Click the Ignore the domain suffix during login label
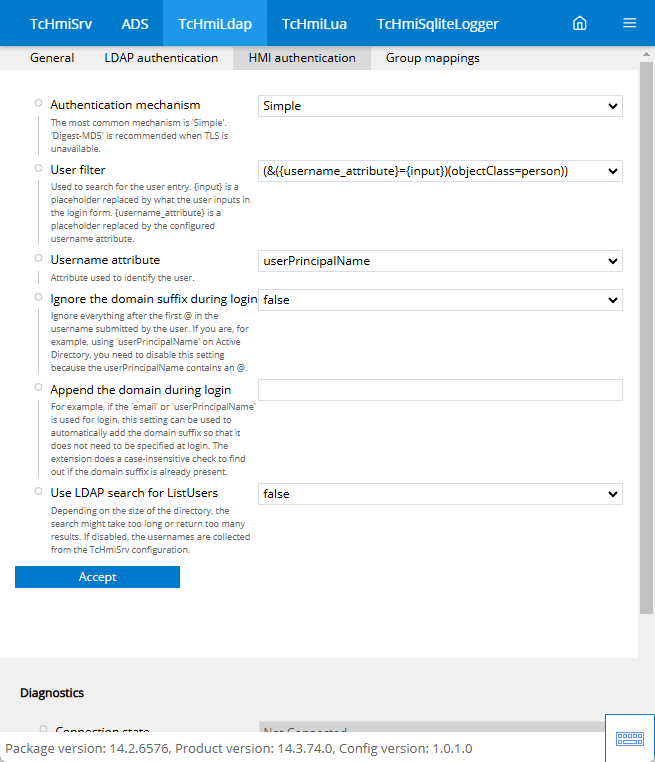The height and width of the screenshot is (762, 655). pos(154,298)
